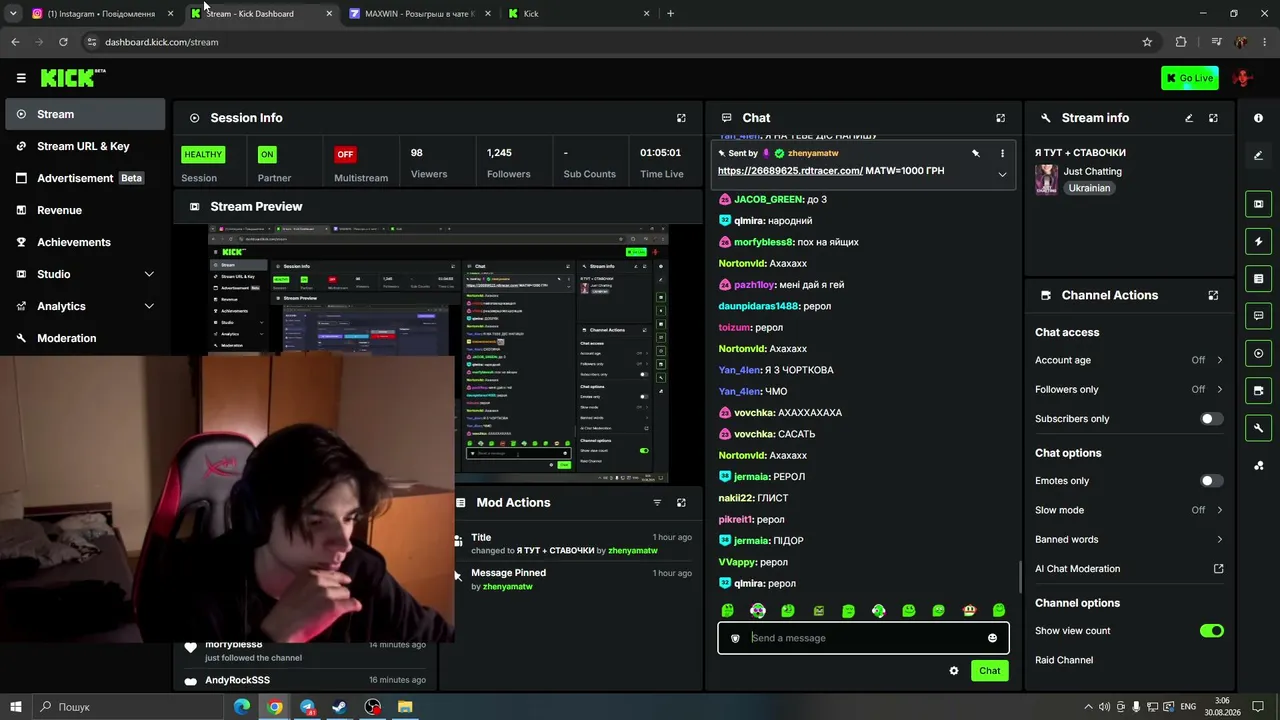Toggle the list widget in the right rail
This screenshot has width=1280, height=720.
(1258, 278)
